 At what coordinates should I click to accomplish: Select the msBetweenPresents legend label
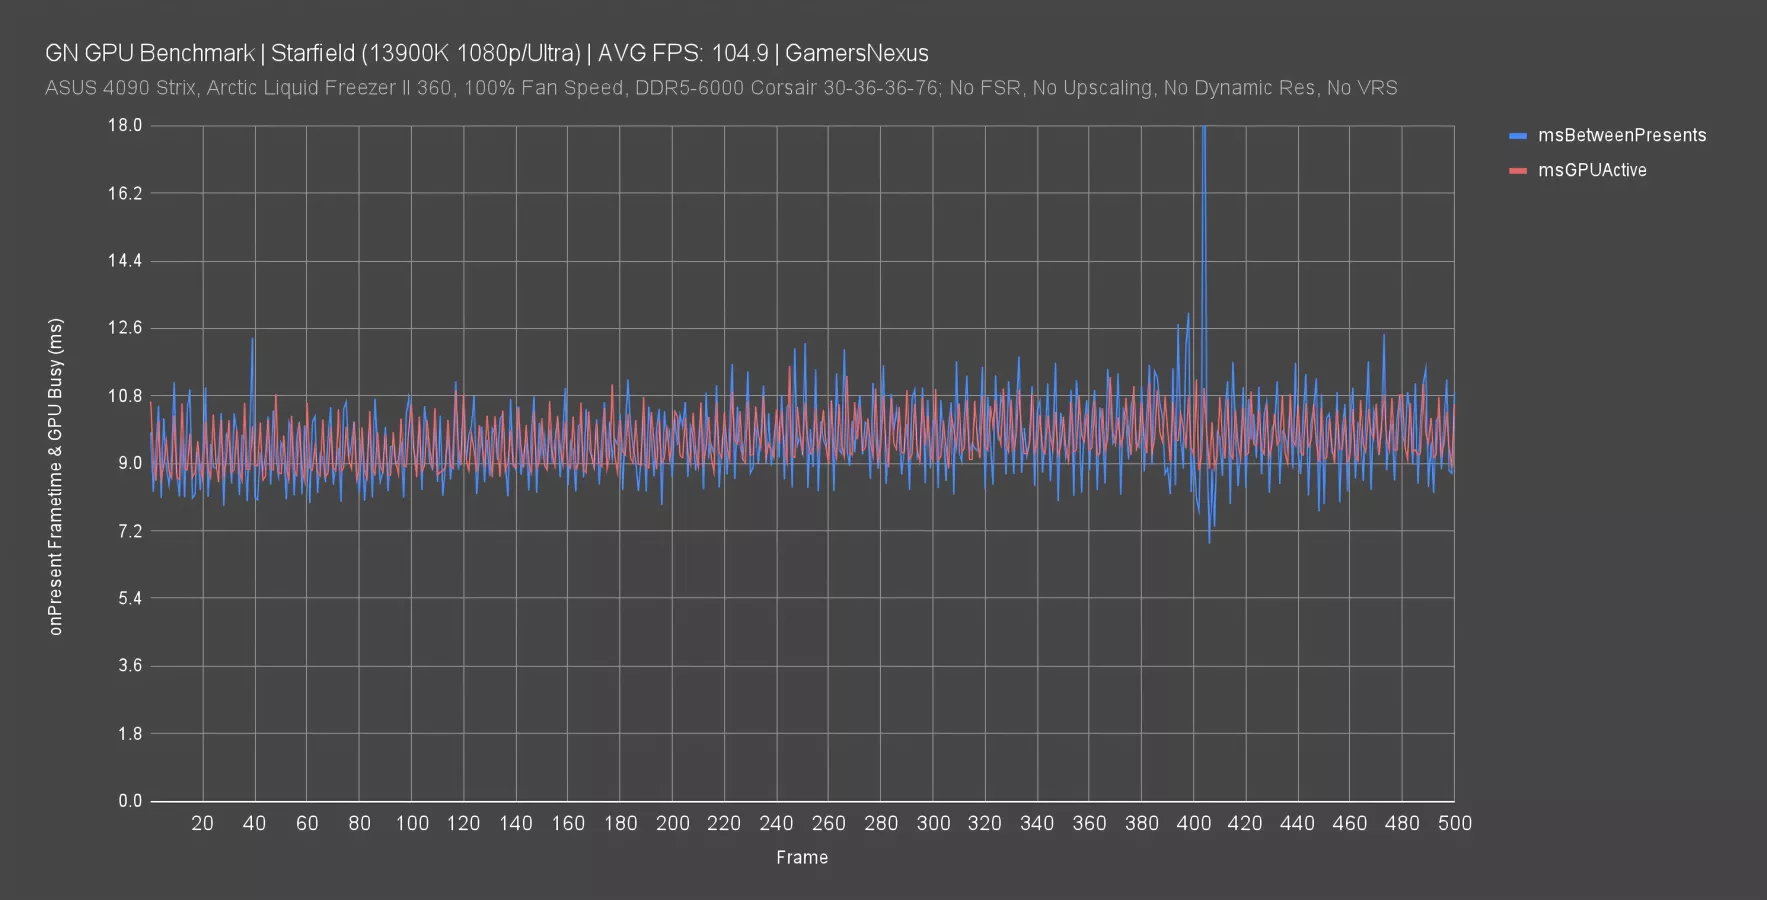click(x=1621, y=136)
